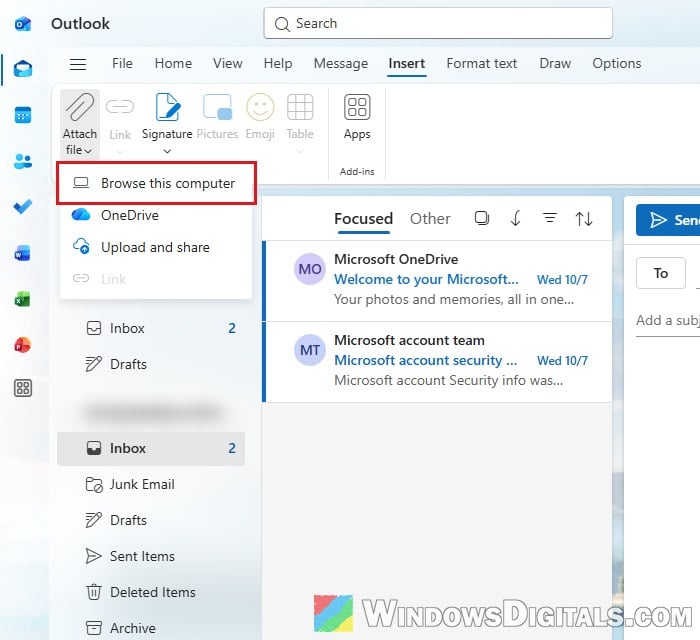Switch to the Other inbox tab
700x640 pixels.
pyautogui.click(x=430, y=219)
